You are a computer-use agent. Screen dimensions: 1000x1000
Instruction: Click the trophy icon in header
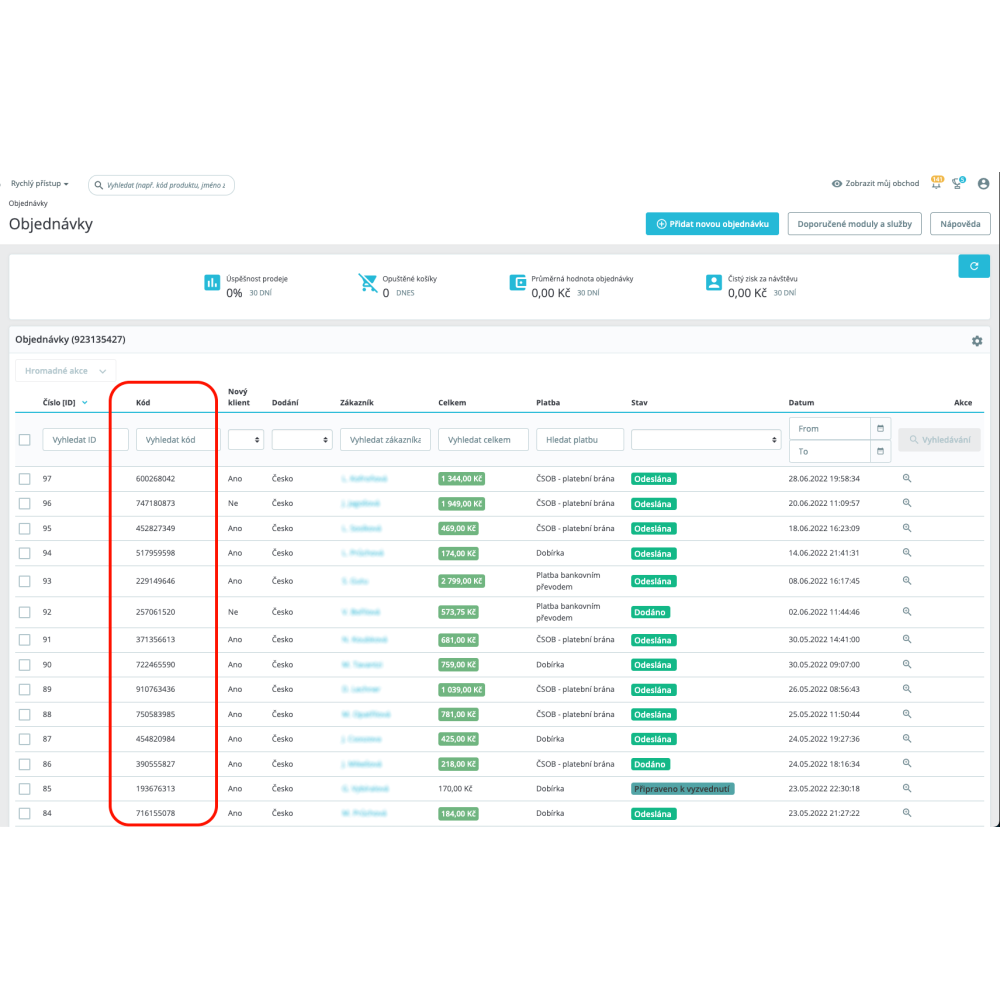tap(960, 183)
